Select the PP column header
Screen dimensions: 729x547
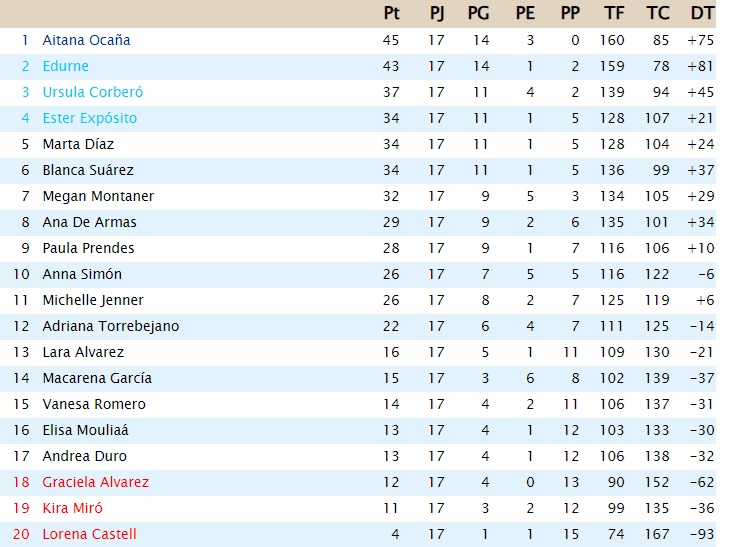(570, 13)
